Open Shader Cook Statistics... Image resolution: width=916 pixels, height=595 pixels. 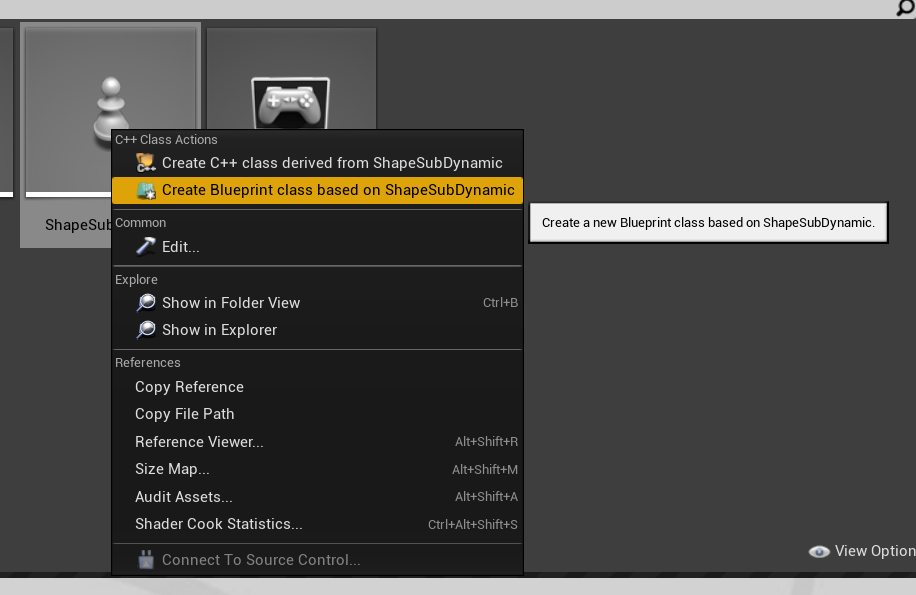(317, 524)
